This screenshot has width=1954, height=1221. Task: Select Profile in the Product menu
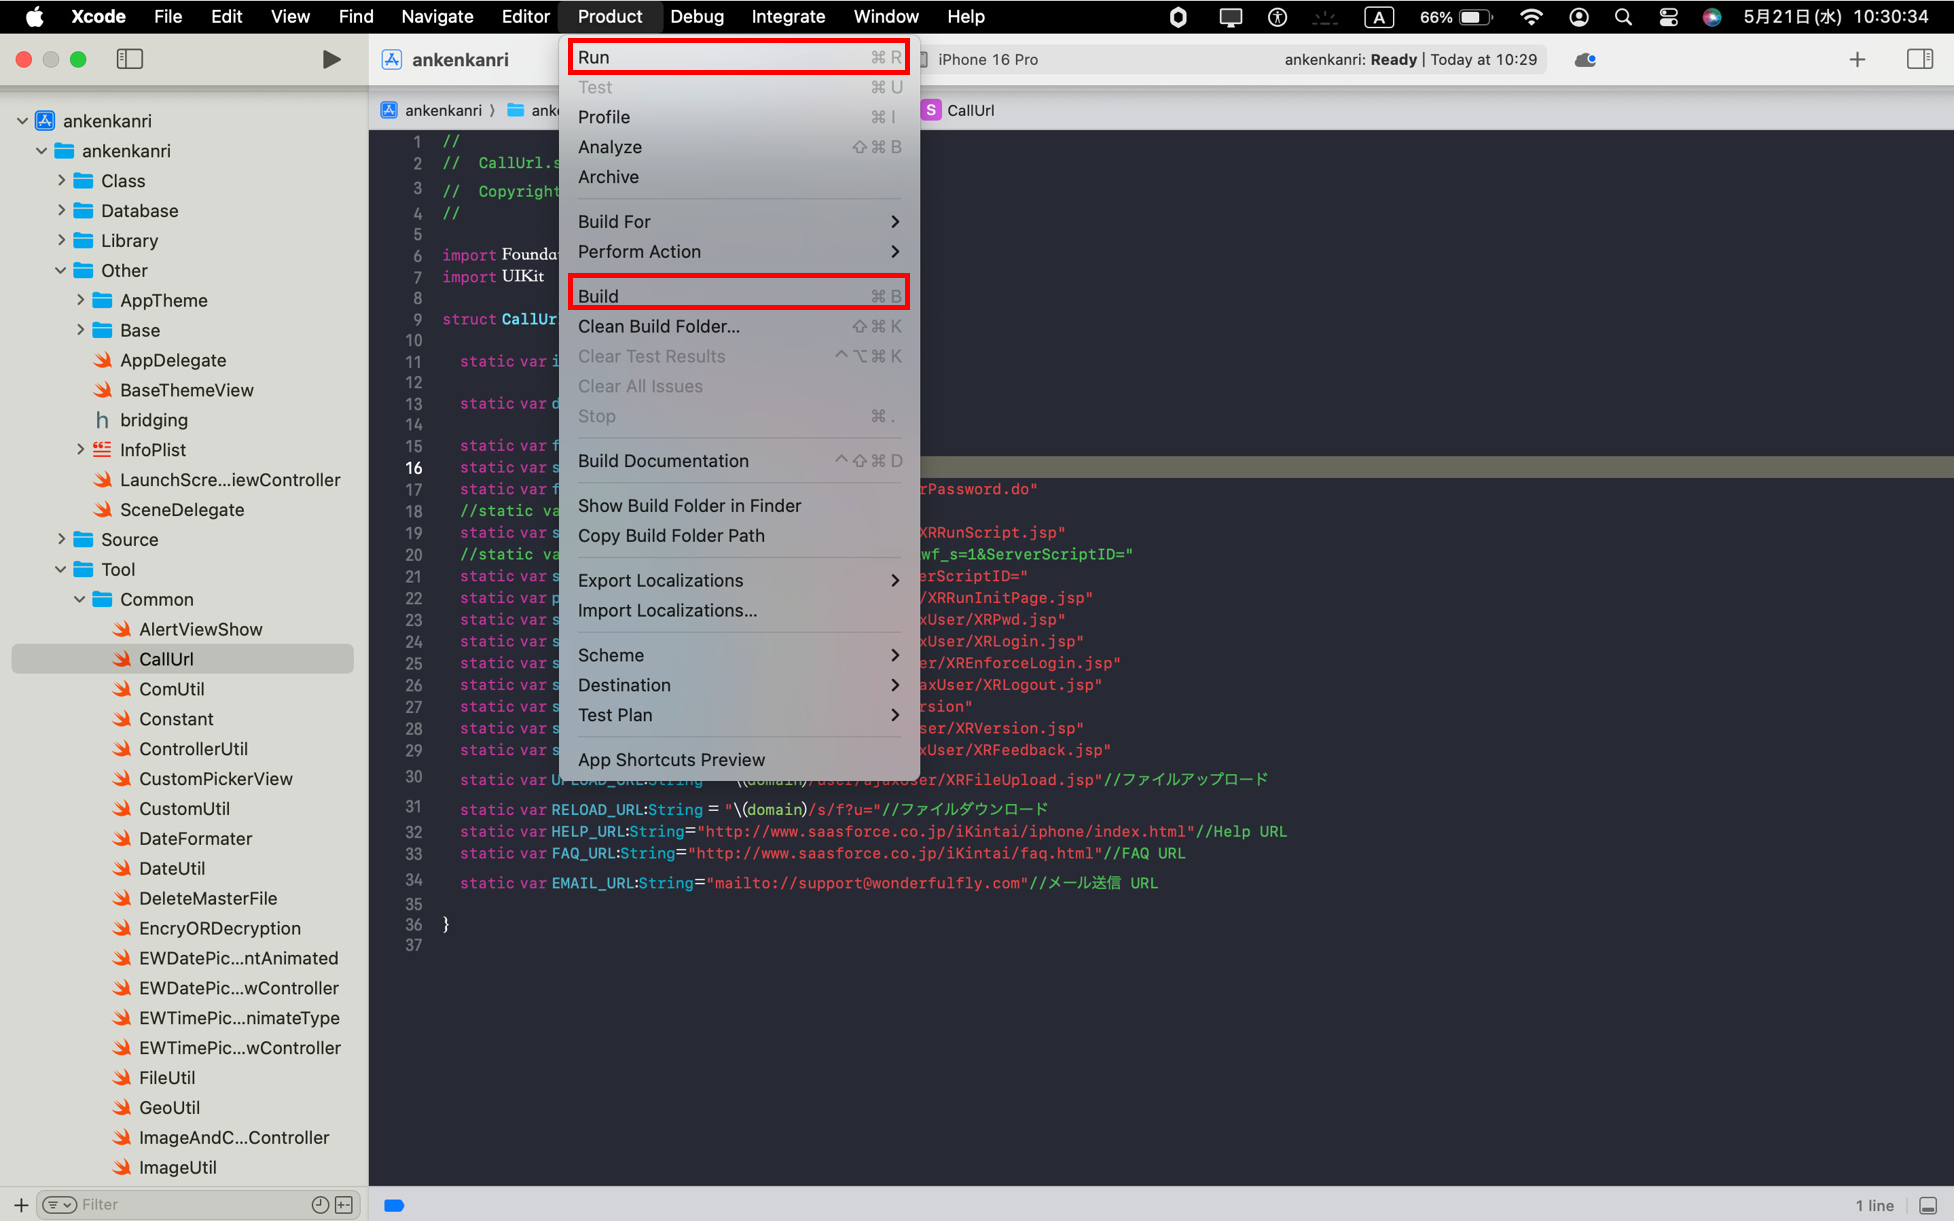click(x=738, y=117)
